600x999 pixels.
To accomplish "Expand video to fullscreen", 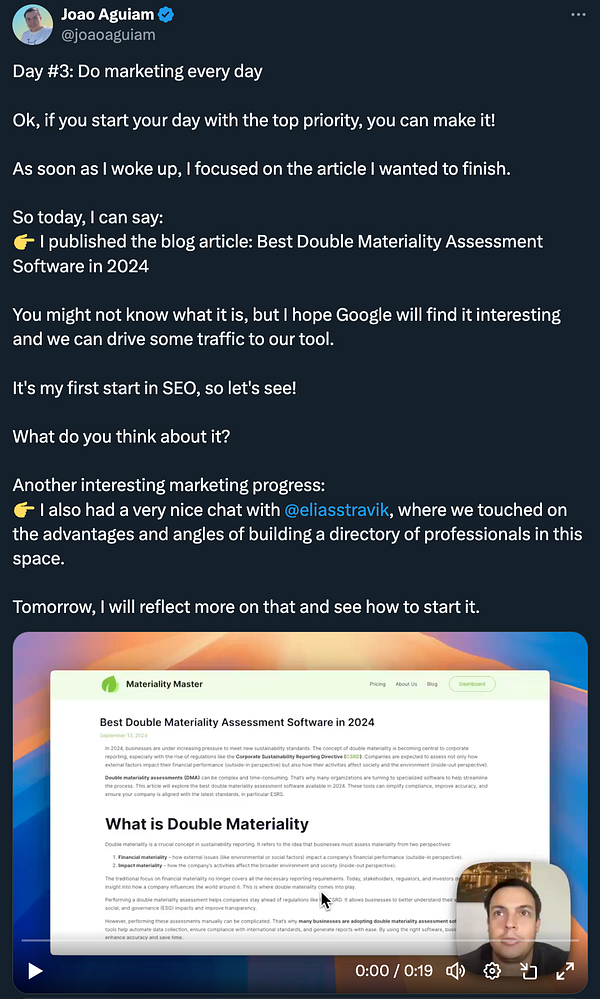I will click(565, 971).
